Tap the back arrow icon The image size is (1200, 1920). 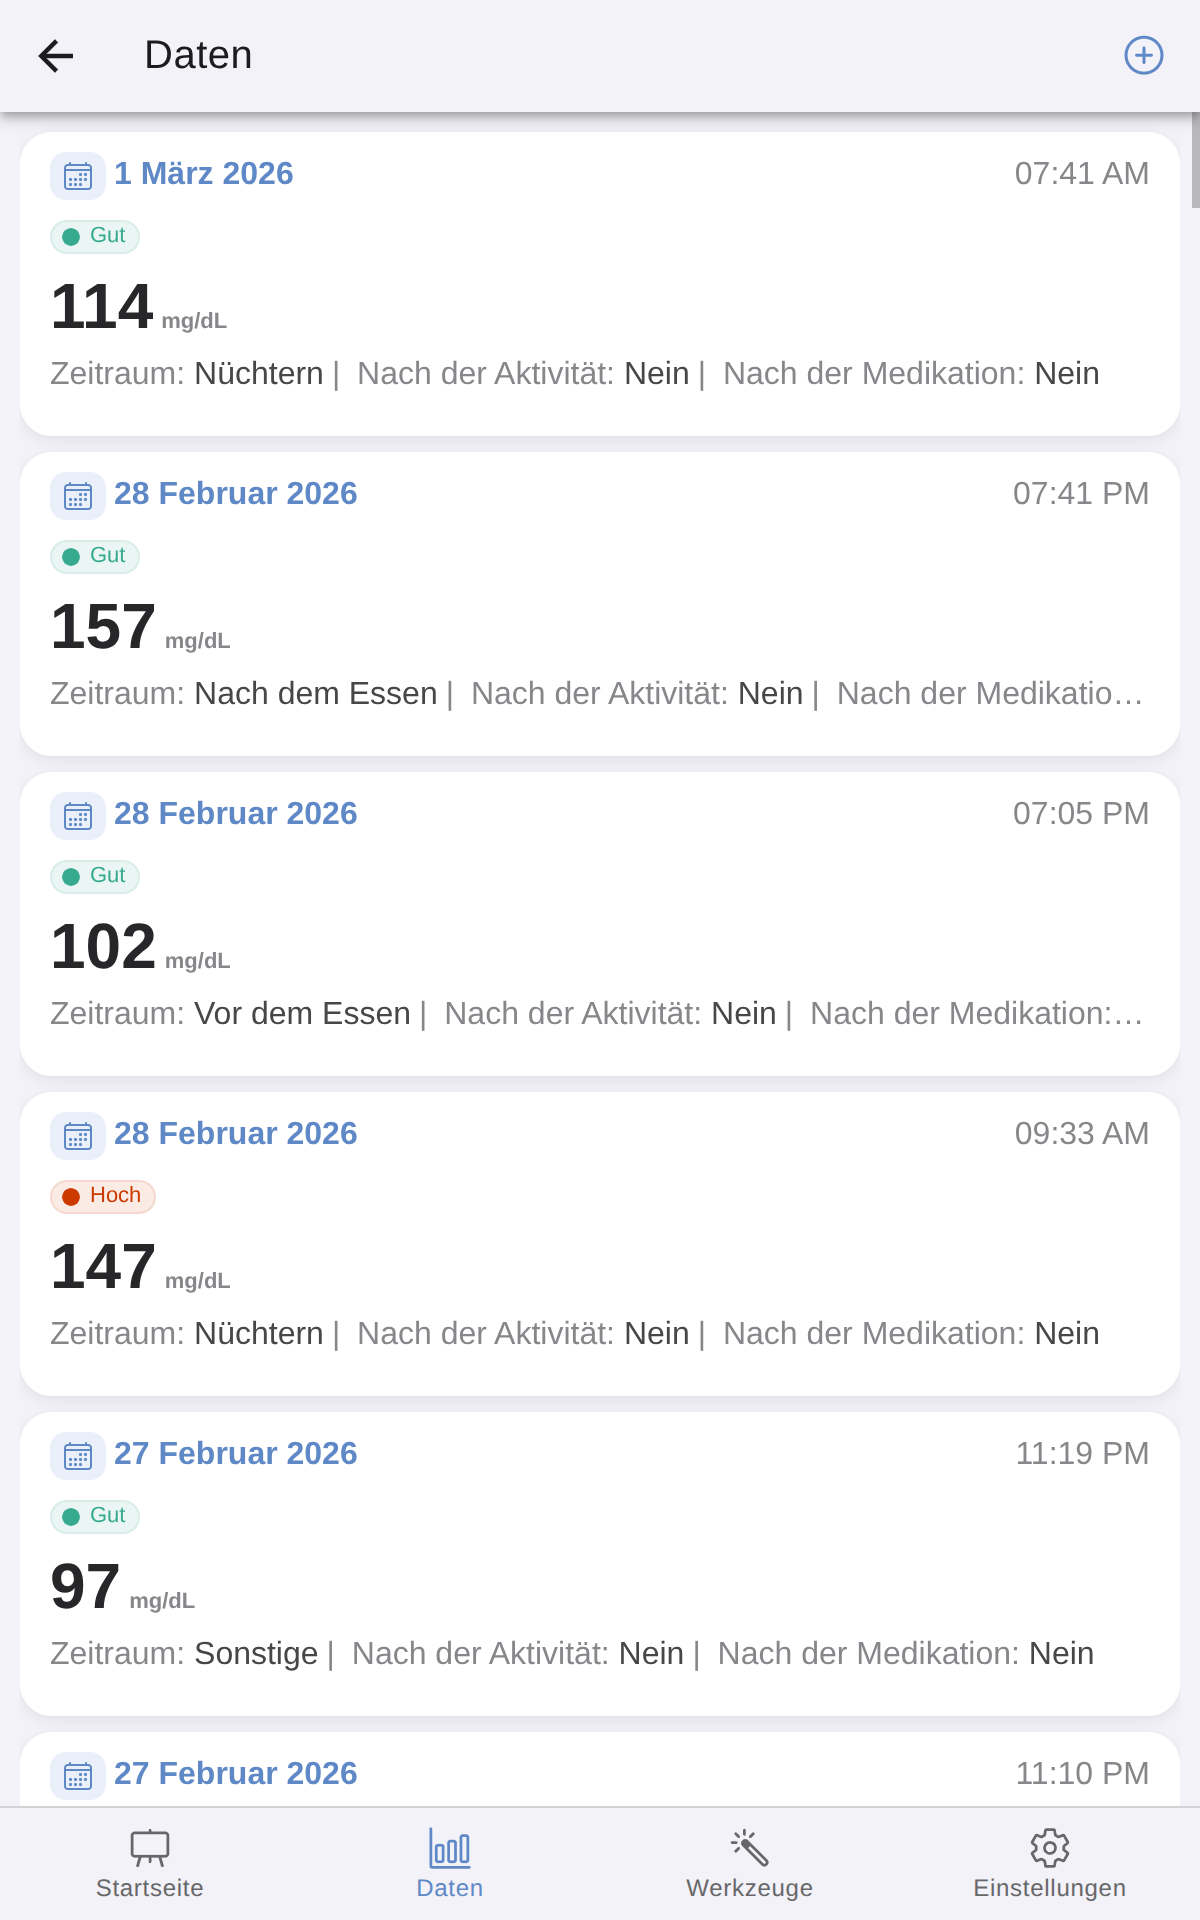click(x=56, y=56)
